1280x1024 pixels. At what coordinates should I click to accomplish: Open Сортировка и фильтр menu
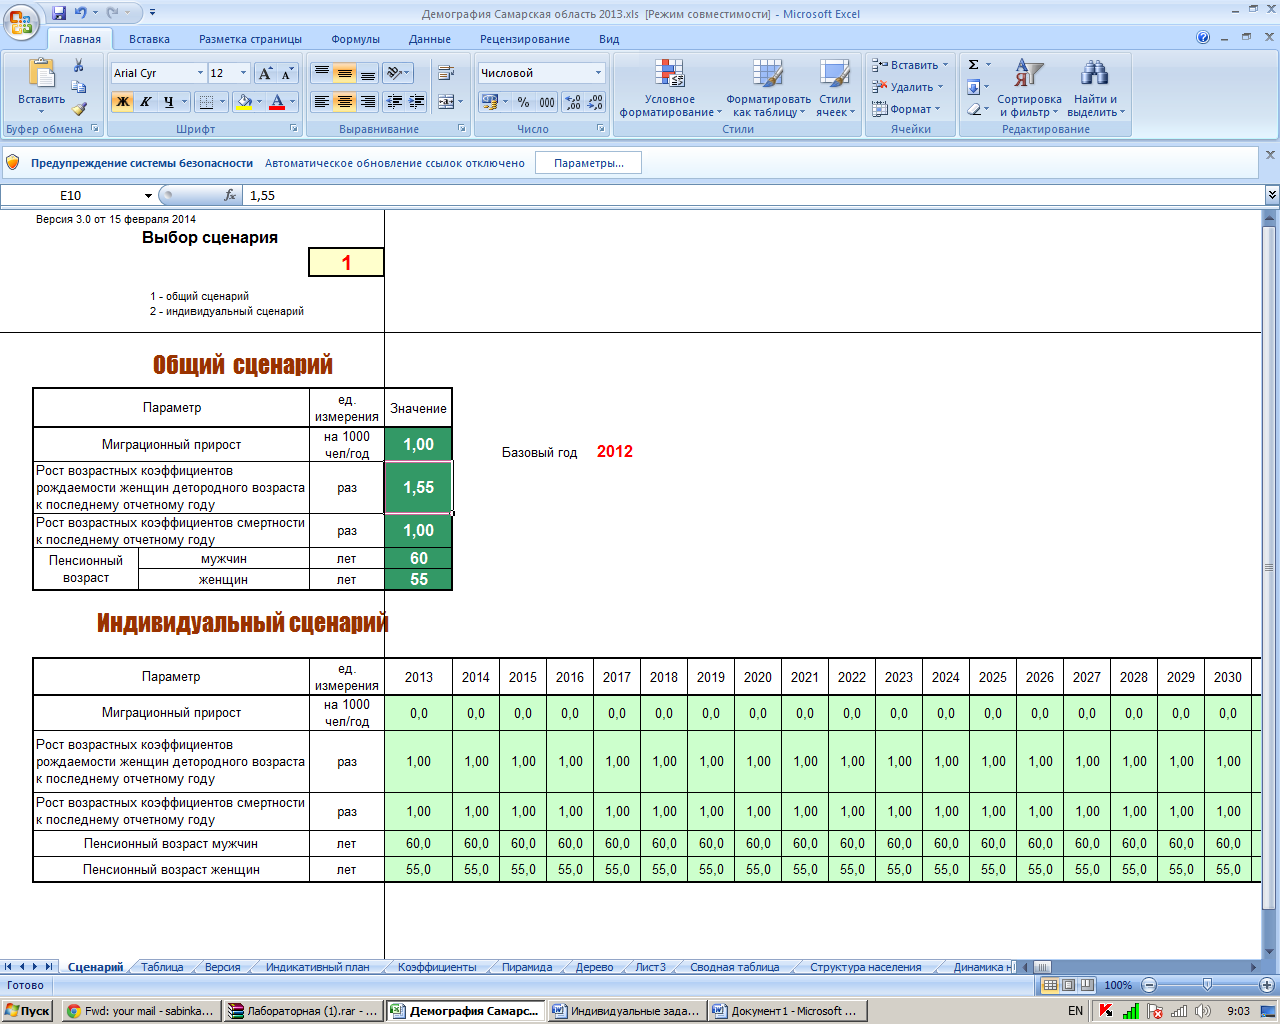click(x=1029, y=88)
